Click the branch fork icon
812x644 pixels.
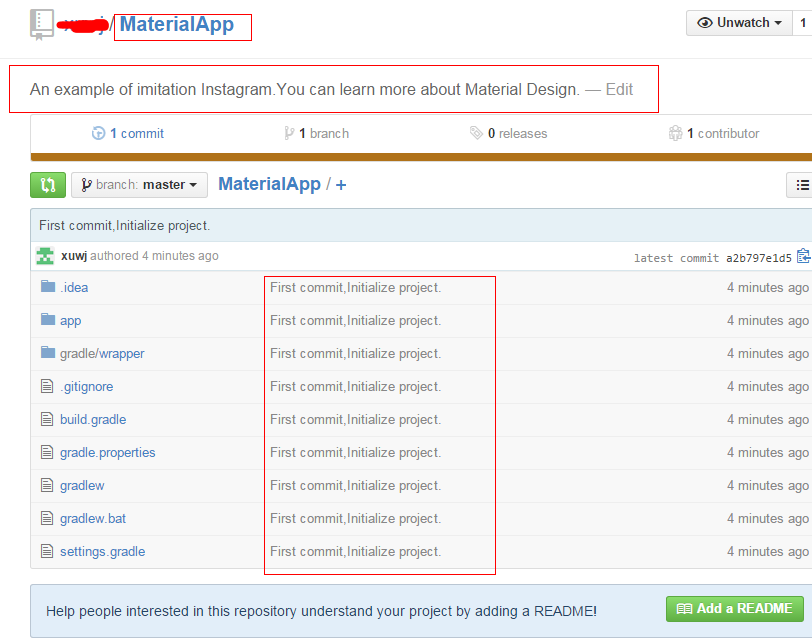(x=289, y=134)
